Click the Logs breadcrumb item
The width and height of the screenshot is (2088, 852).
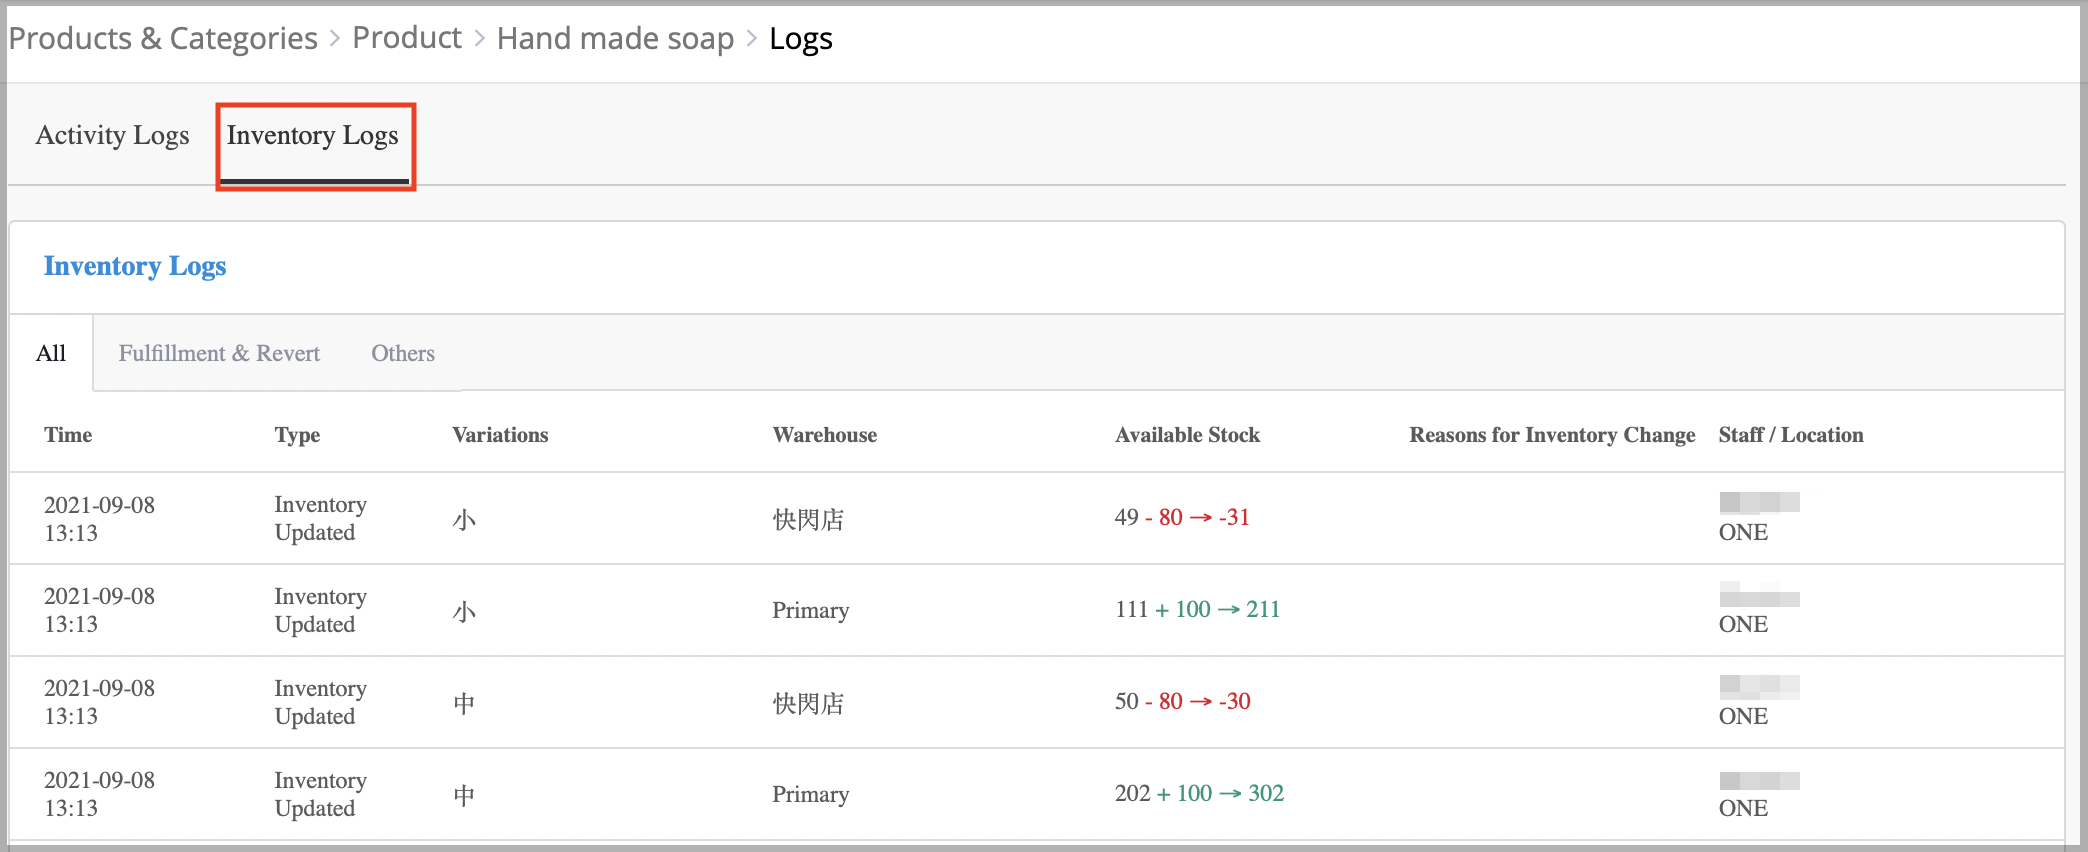tap(800, 39)
